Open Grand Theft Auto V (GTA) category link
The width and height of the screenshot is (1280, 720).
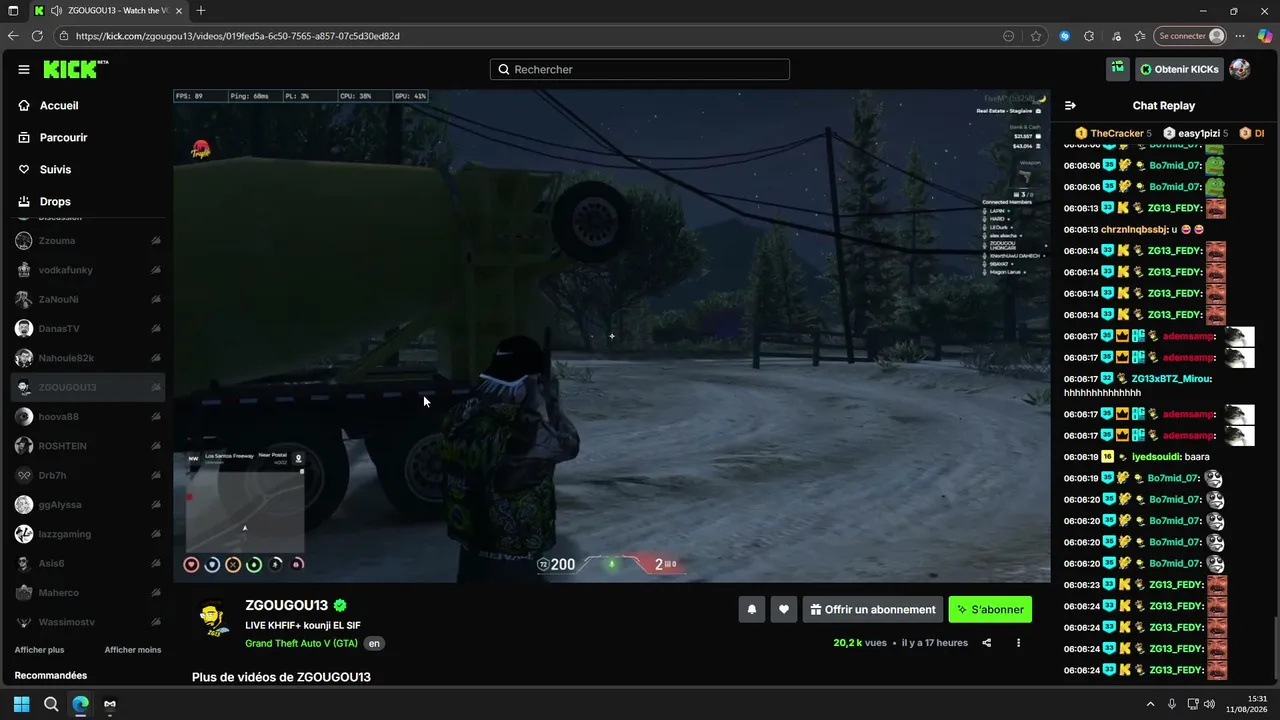point(301,643)
